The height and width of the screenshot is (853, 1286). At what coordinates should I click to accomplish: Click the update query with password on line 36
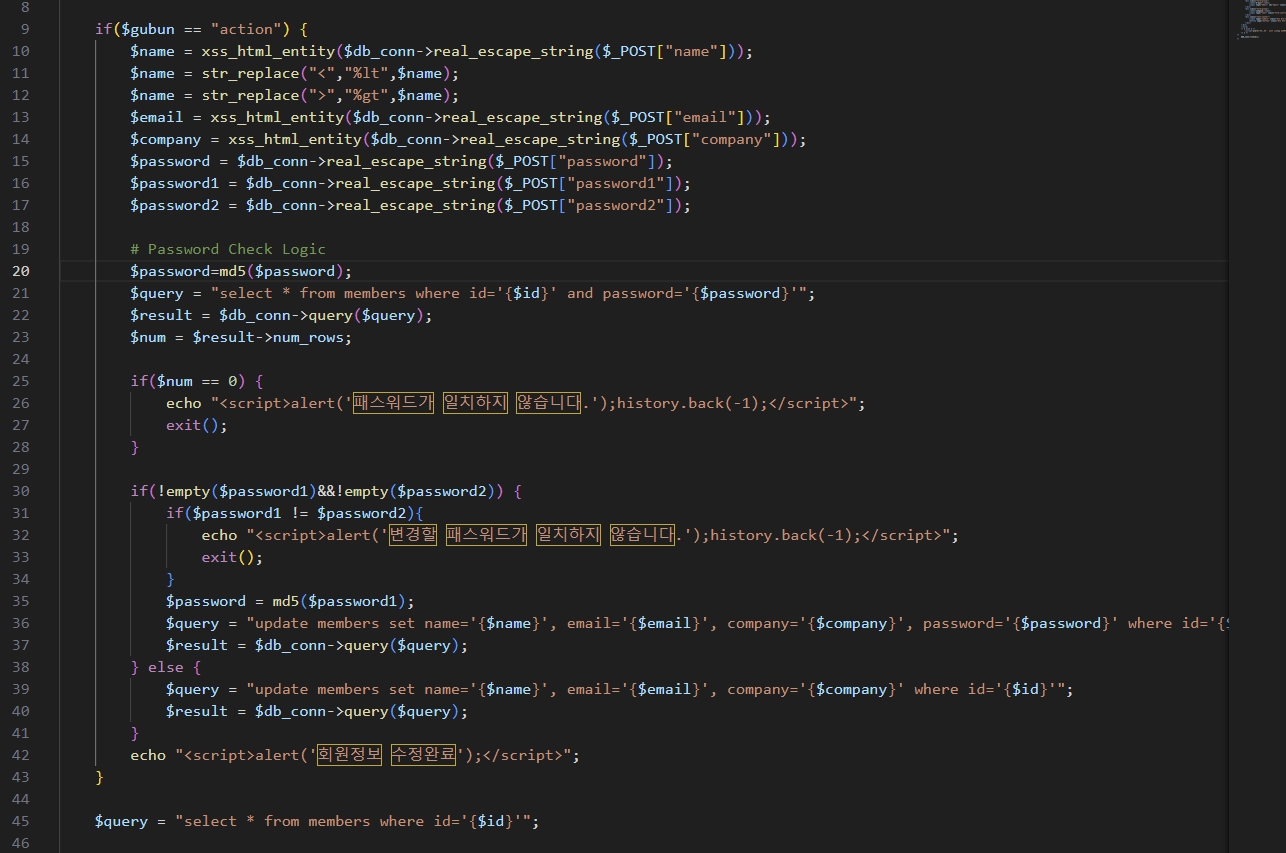click(738, 623)
